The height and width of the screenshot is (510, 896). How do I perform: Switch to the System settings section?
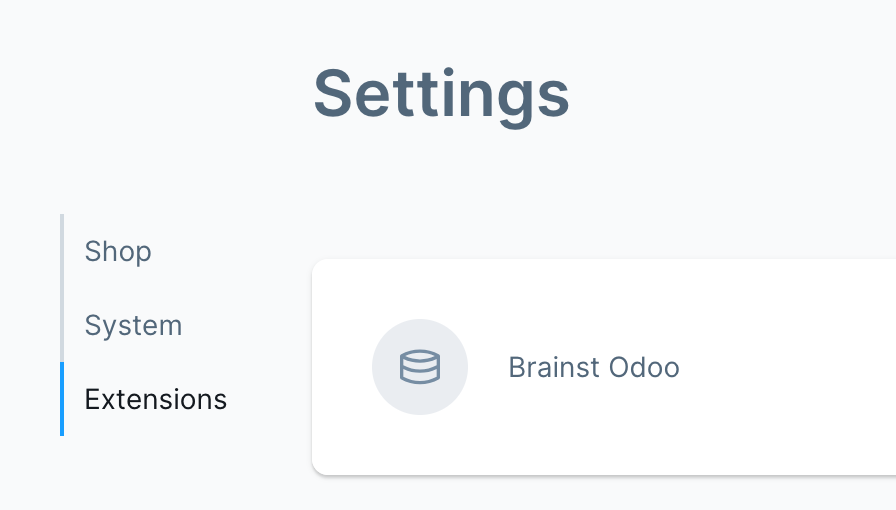click(133, 325)
